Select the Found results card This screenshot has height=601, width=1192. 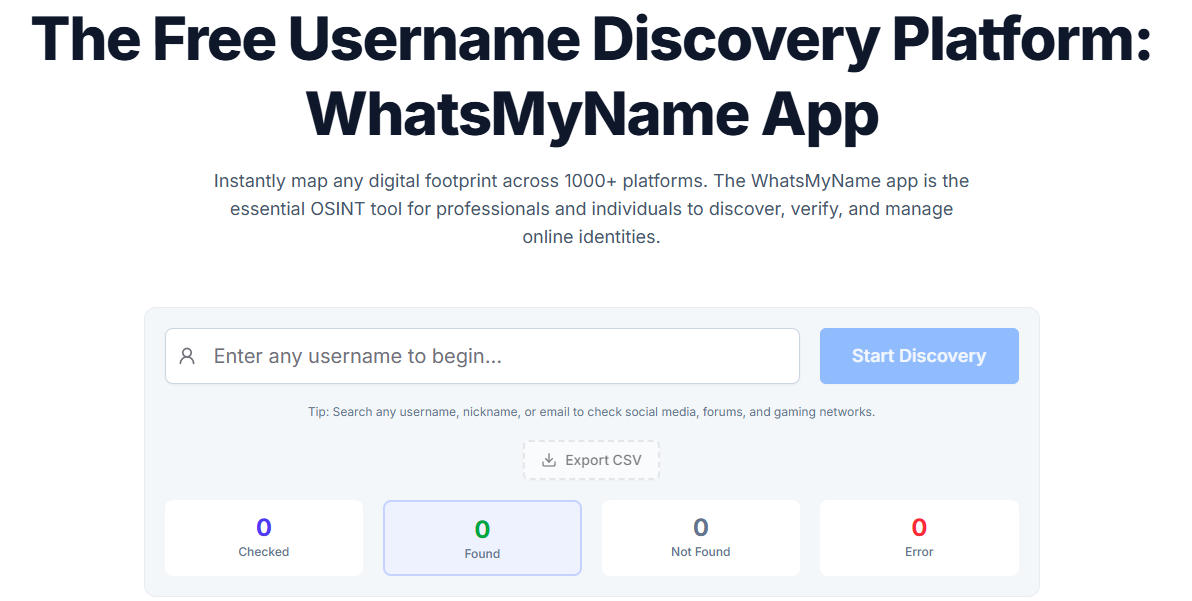[x=482, y=537]
